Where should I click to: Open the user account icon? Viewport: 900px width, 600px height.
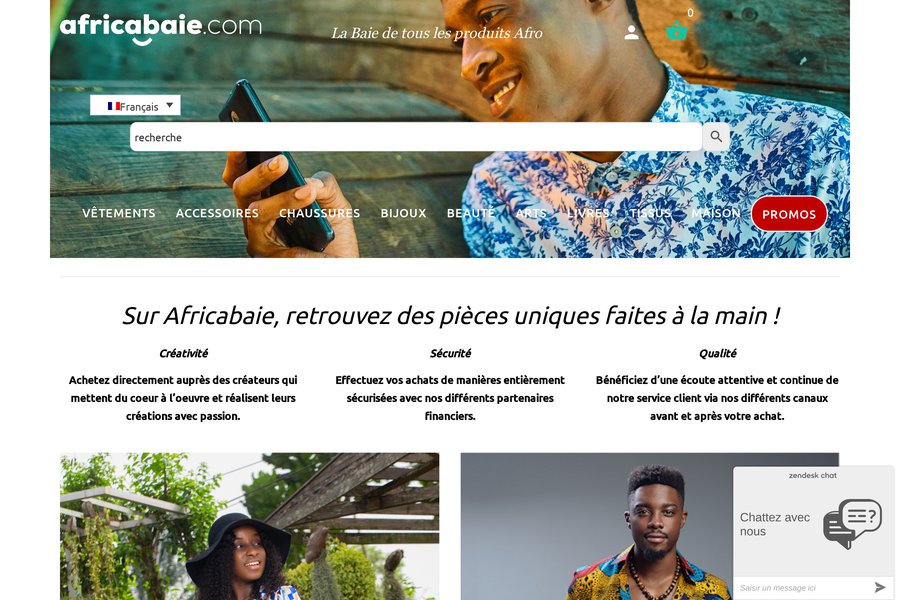click(631, 32)
